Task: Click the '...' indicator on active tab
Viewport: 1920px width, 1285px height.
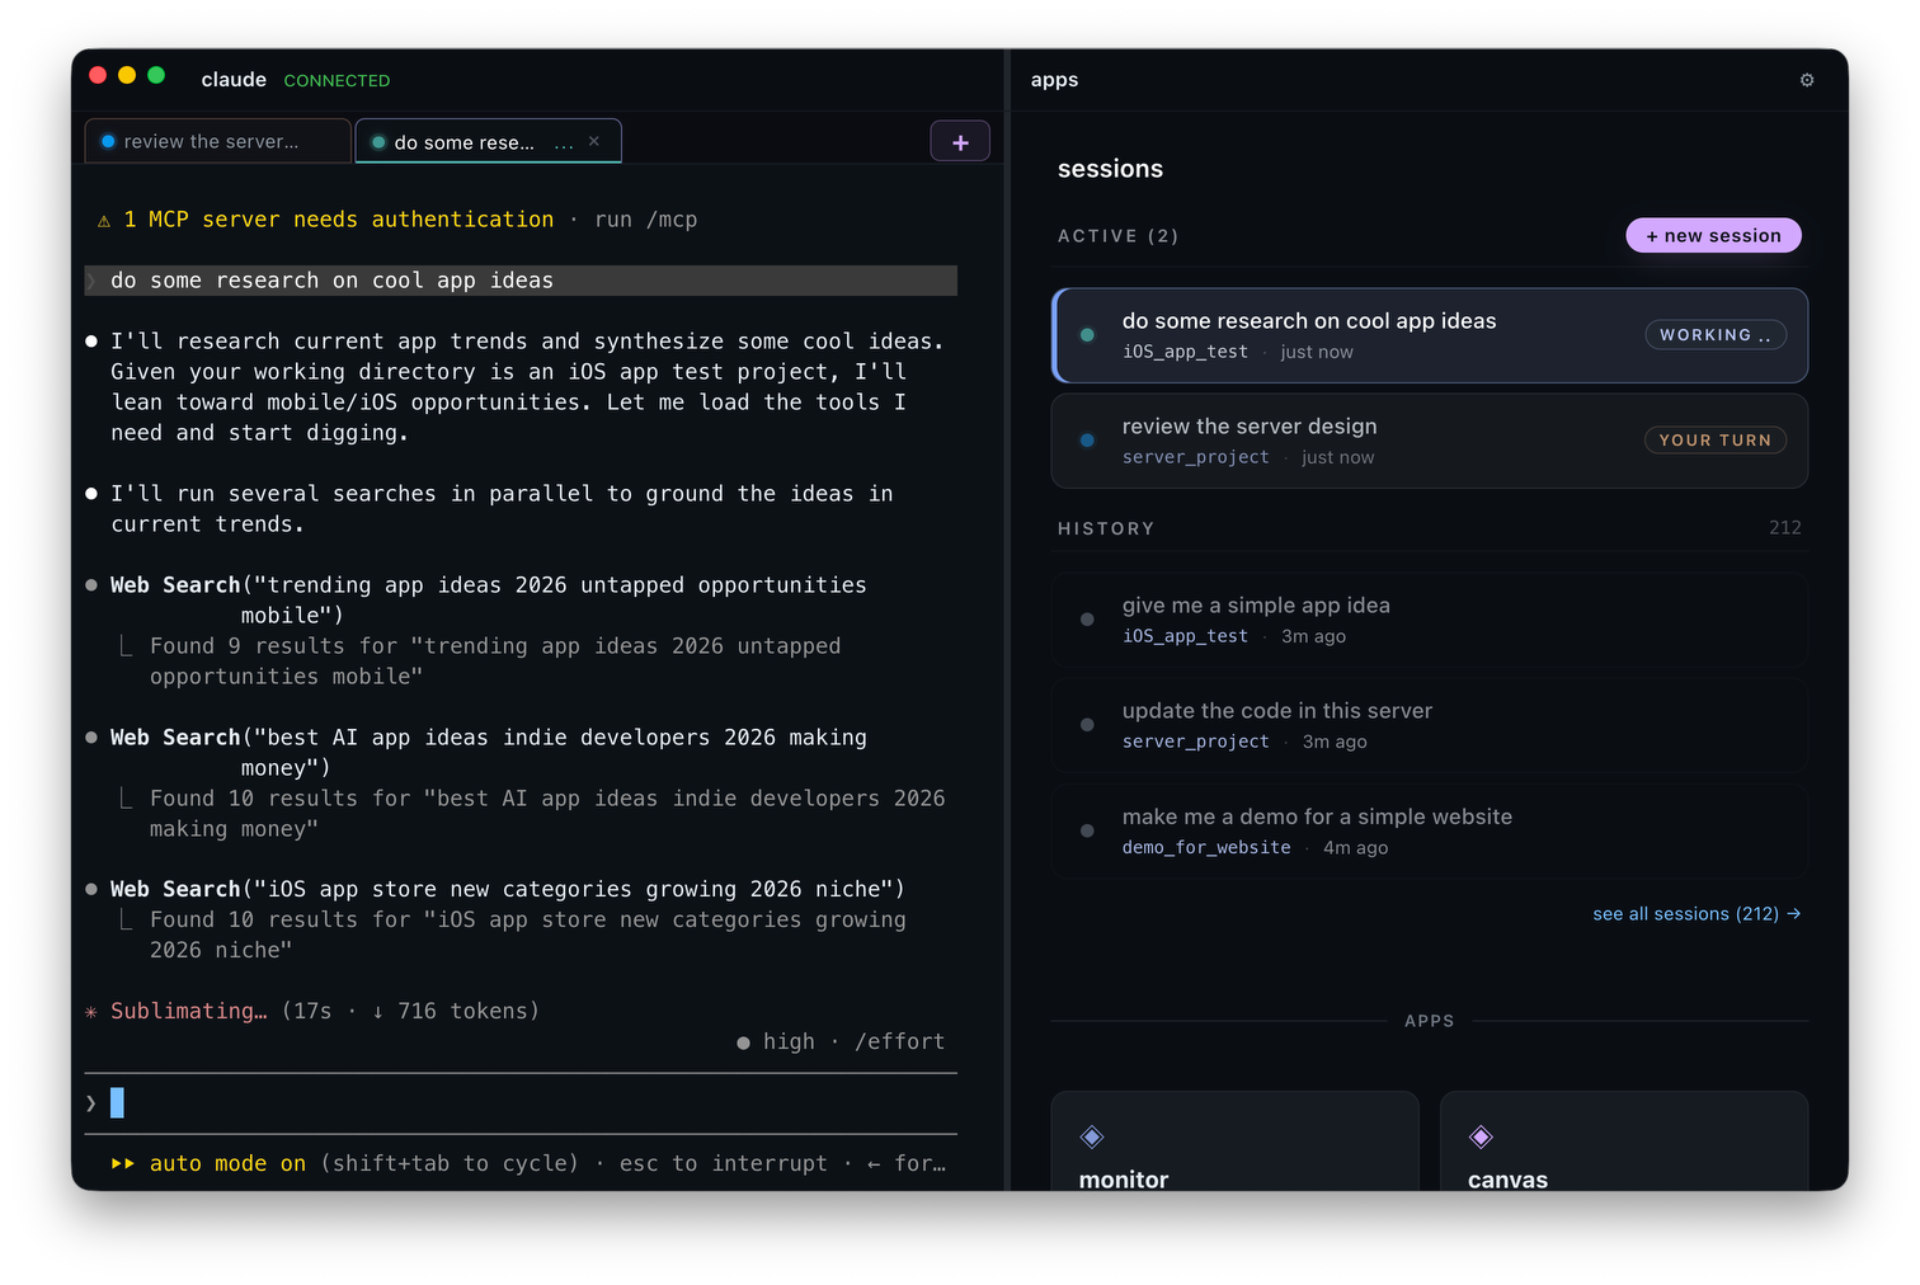Action: [x=564, y=144]
